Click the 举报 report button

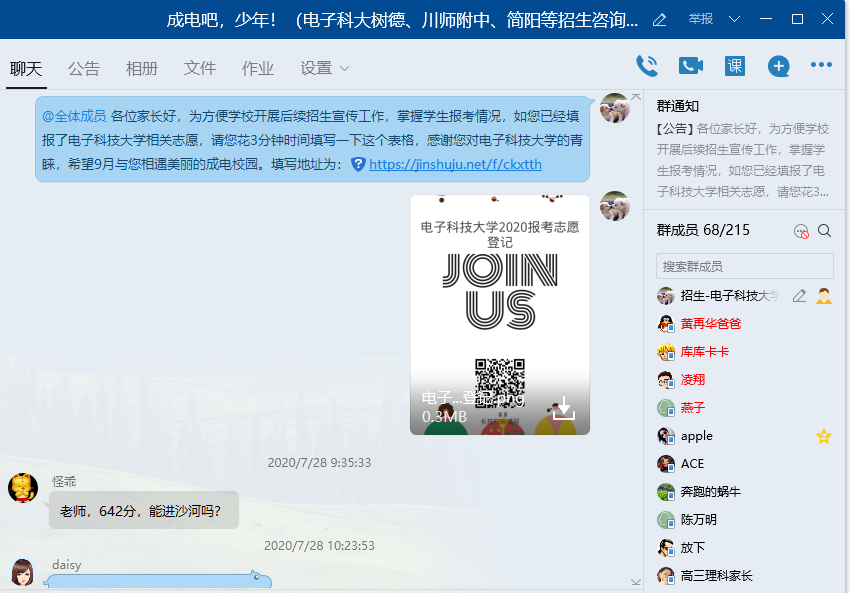701,20
